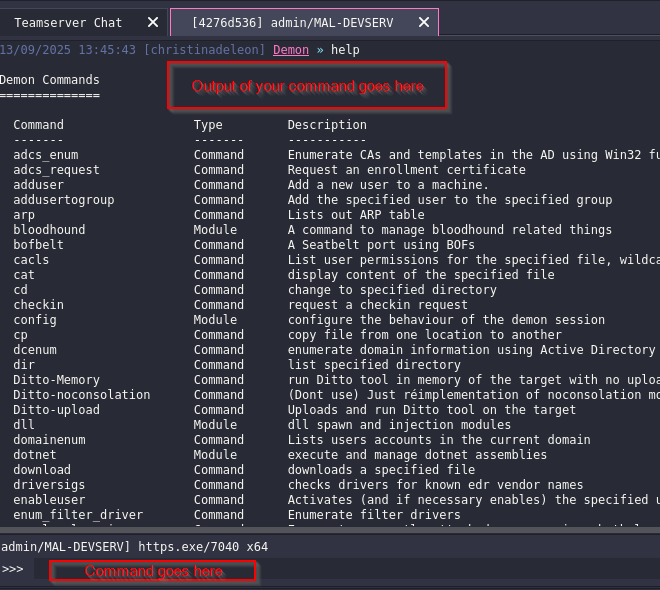660x590 pixels.
Task: Focus the command input field
Action: point(345,571)
